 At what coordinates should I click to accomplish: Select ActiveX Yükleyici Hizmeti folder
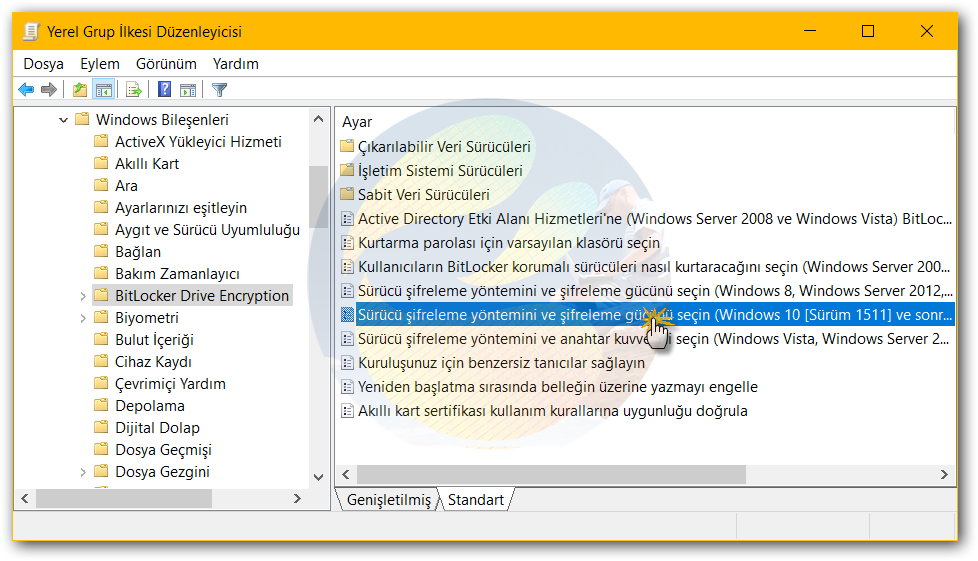198,142
